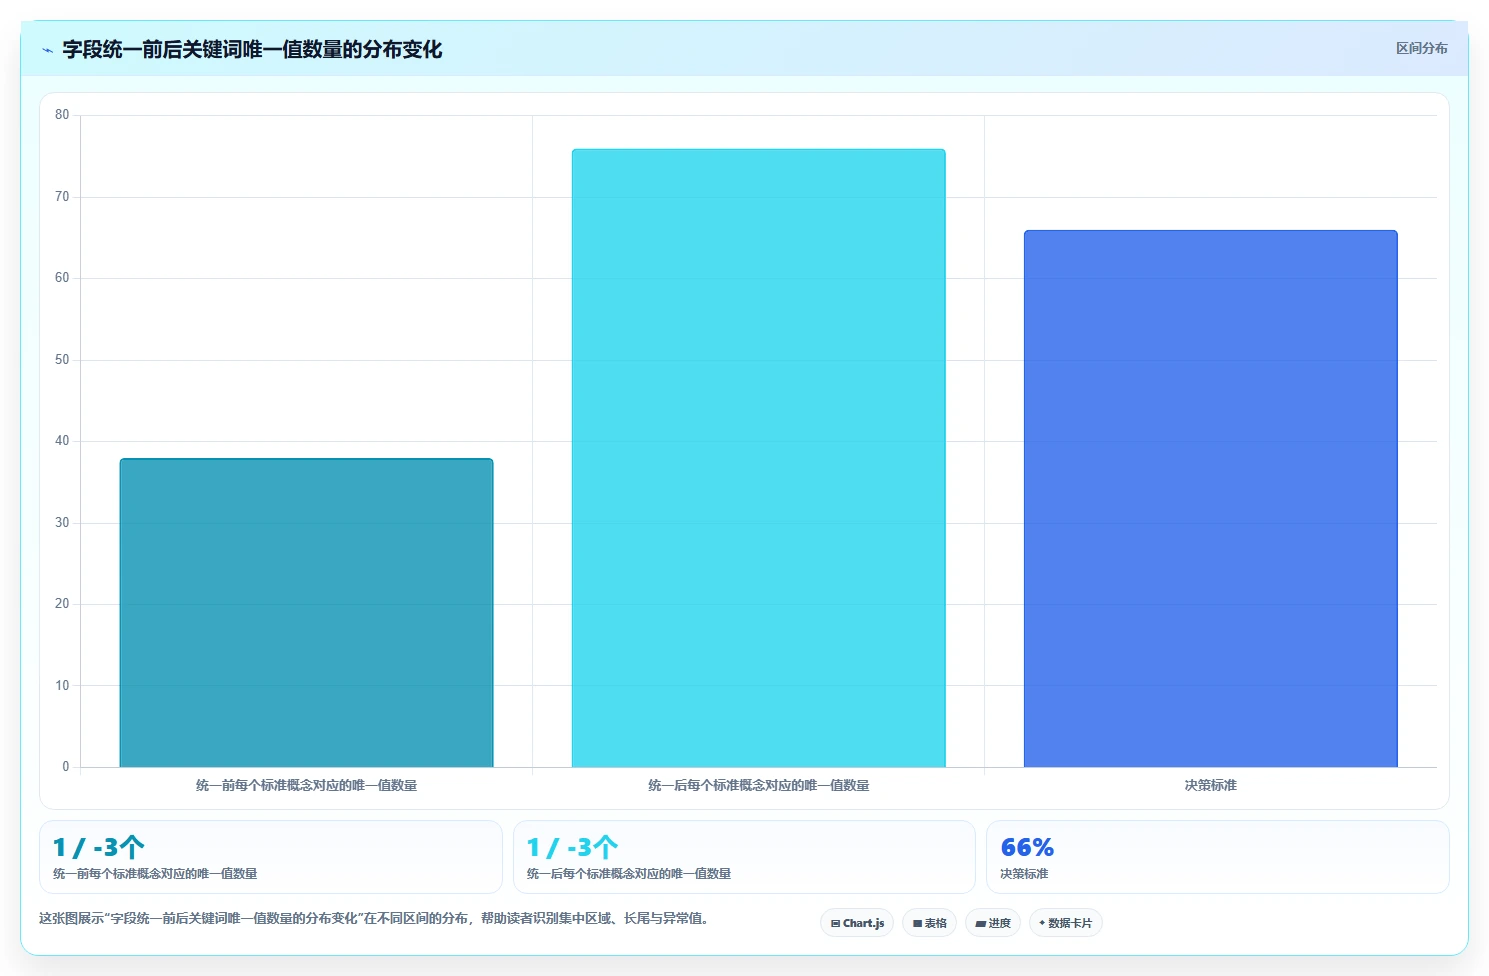Viewport: 1489px width, 976px height.
Task: Click the description sentence beginning 这张图展示
Action: (x=375, y=918)
